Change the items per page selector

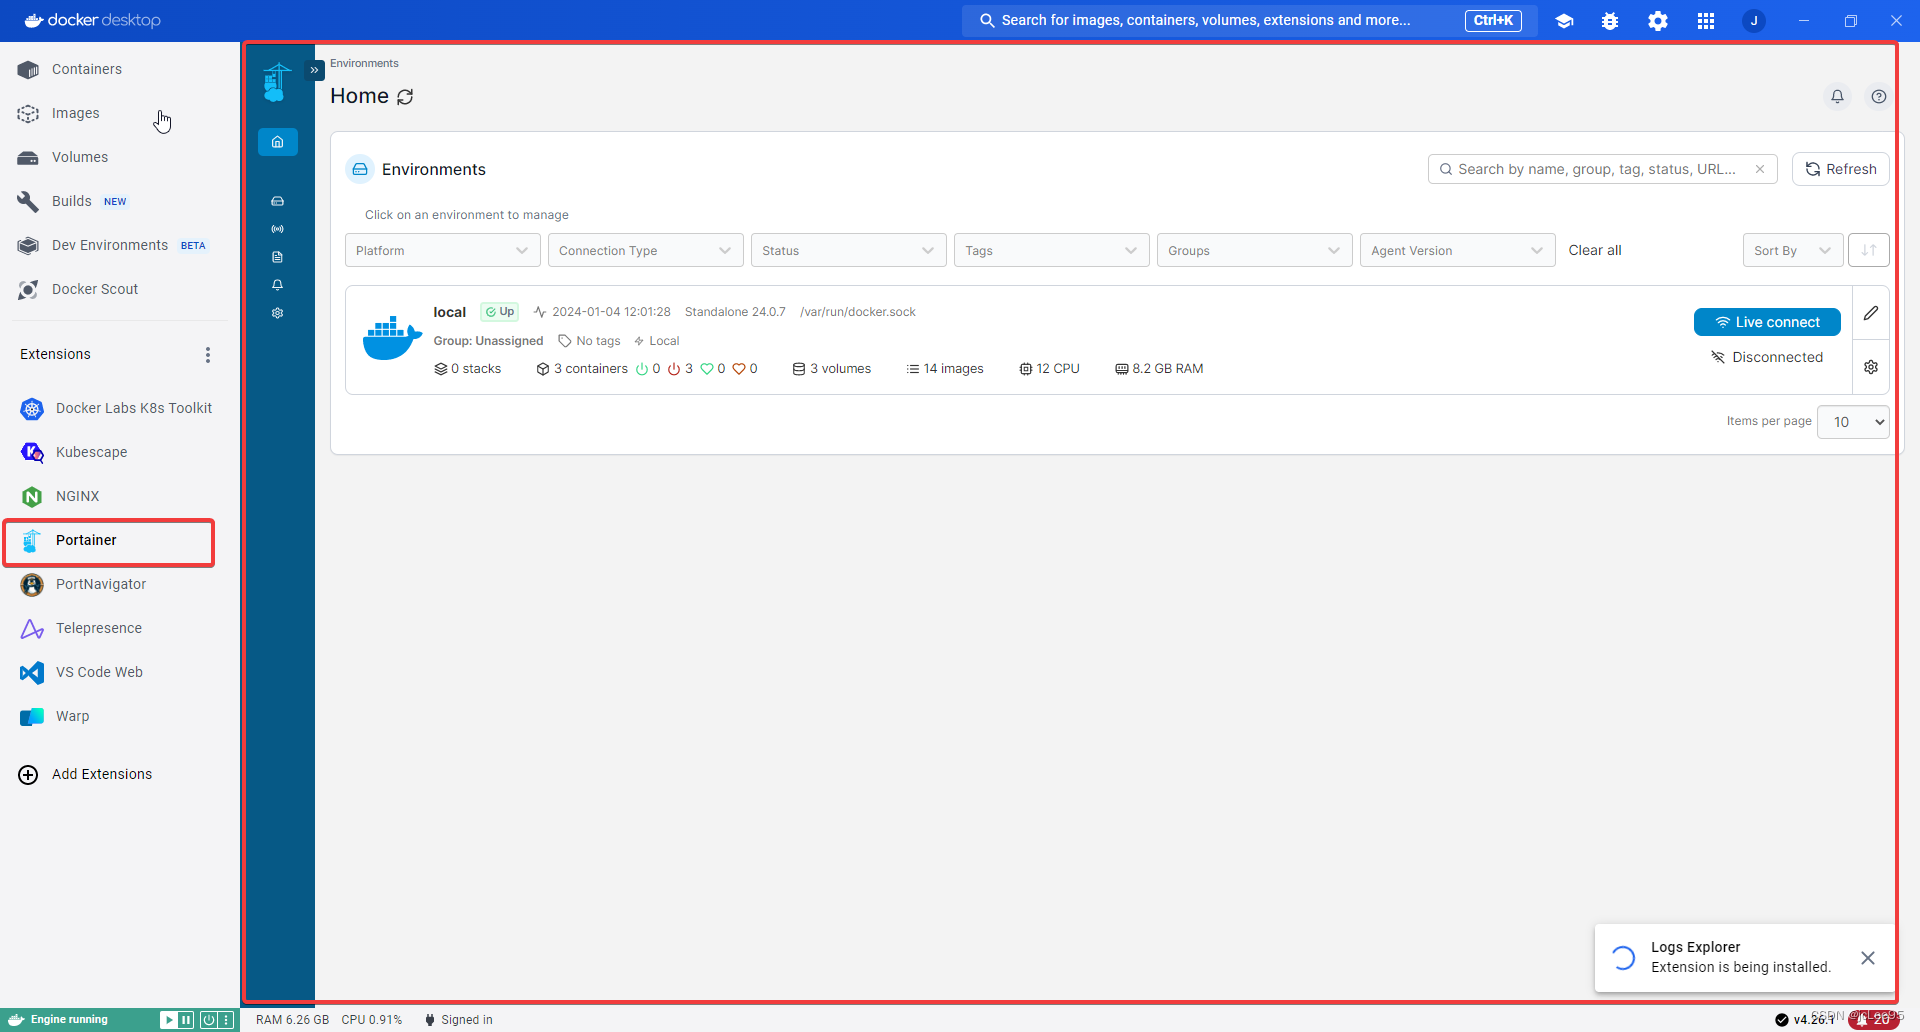coord(1853,422)
